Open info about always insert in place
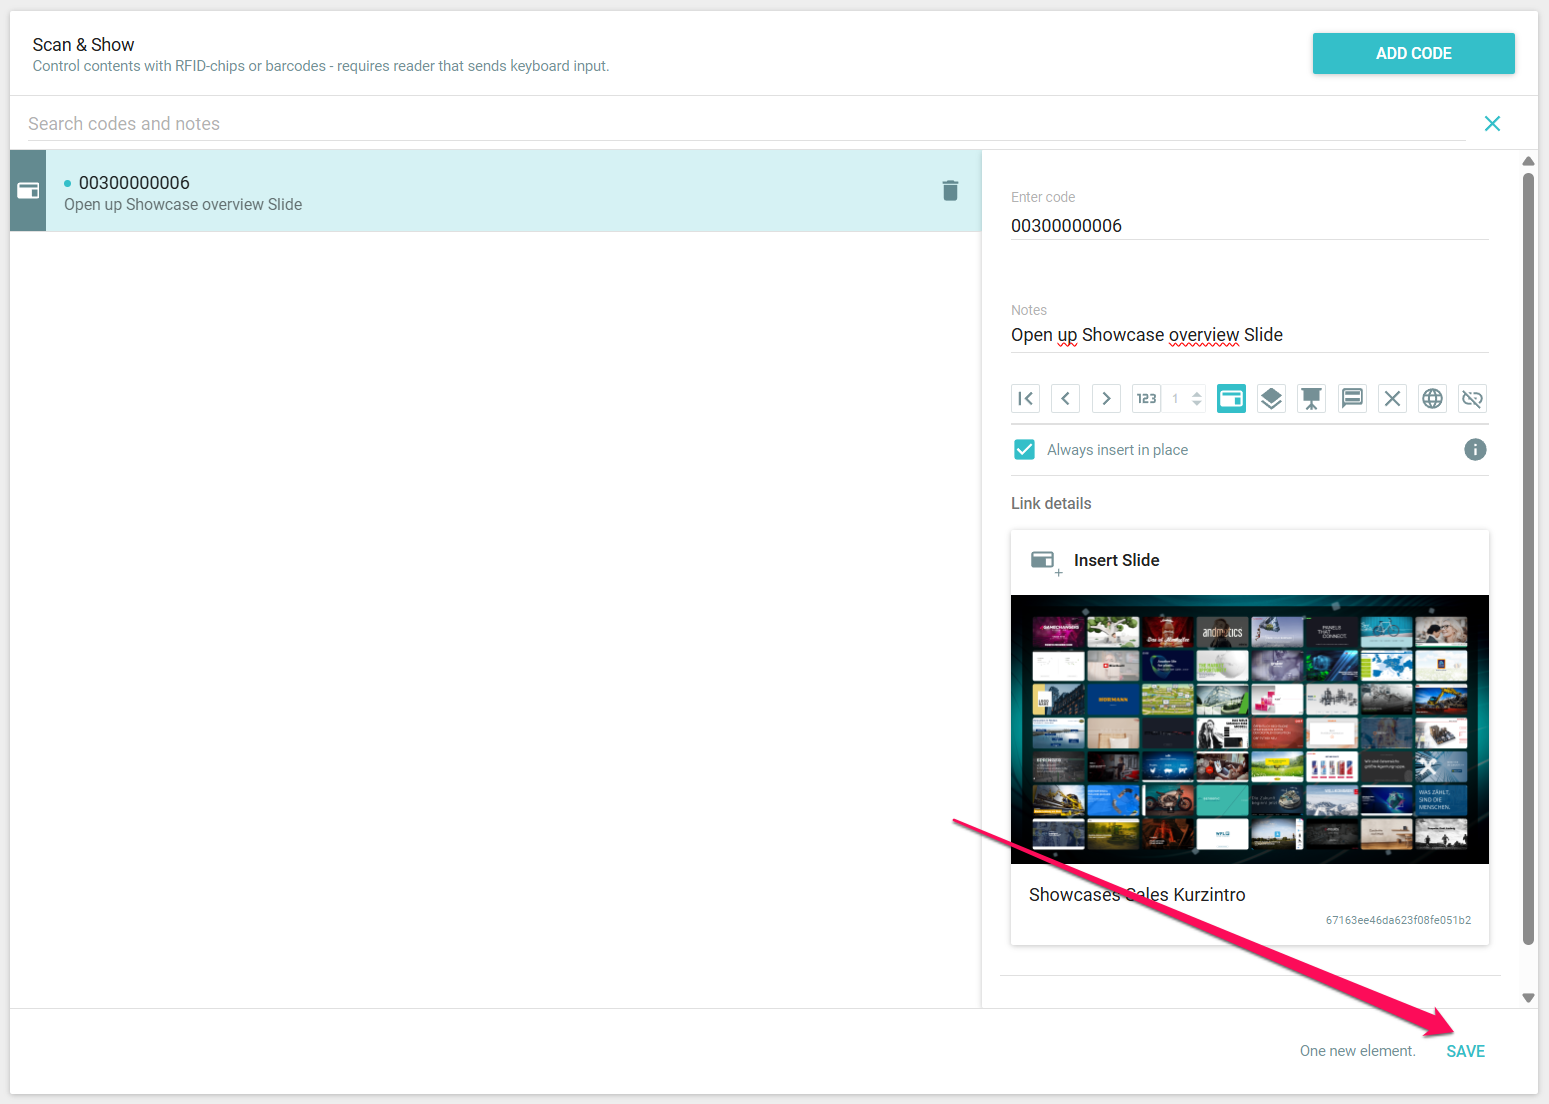1549x1104 pixels. (x=1475, y=450)
